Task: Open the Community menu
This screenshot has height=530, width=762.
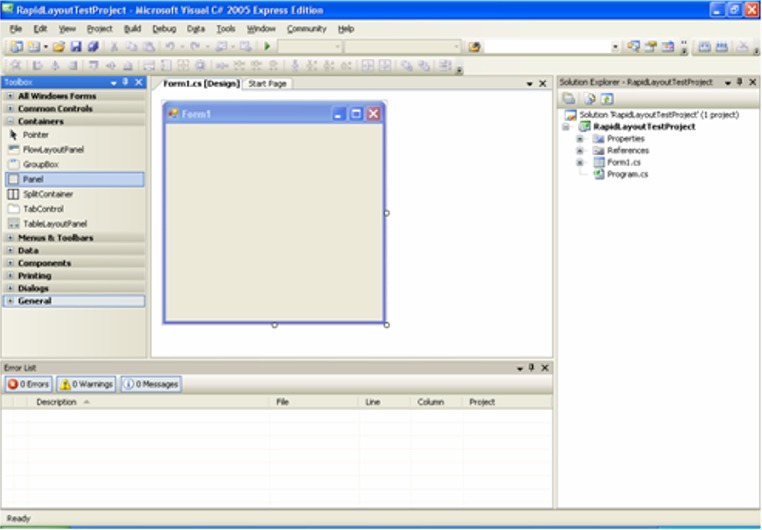Action: click(306, 29)
